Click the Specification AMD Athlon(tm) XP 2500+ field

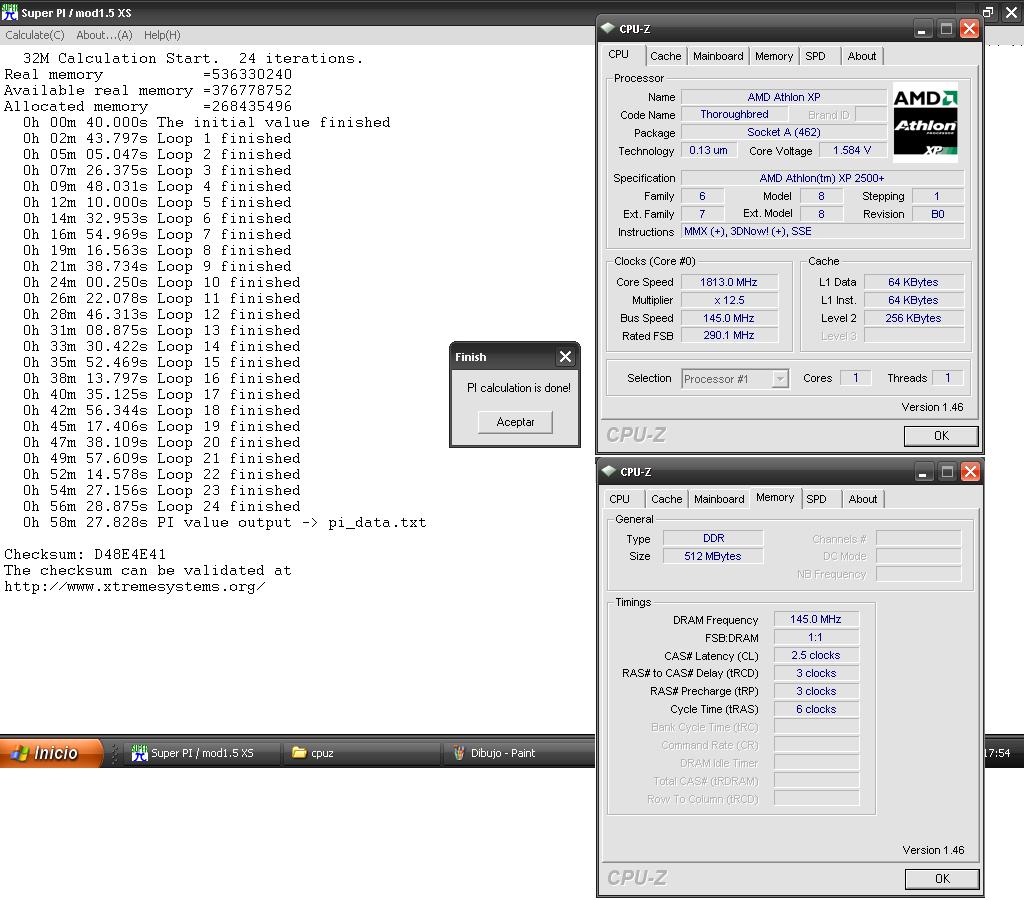click(x=822, y=178)
